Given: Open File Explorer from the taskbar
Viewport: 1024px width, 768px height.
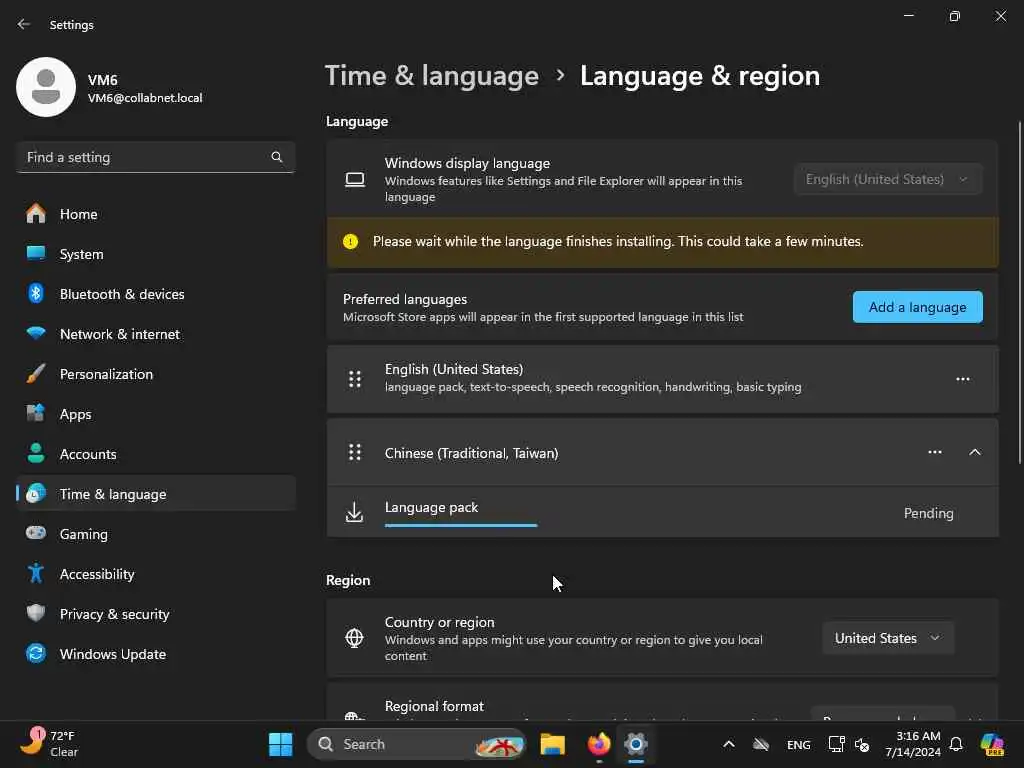Looking at the screenshot, I should (x=552, y=744).
